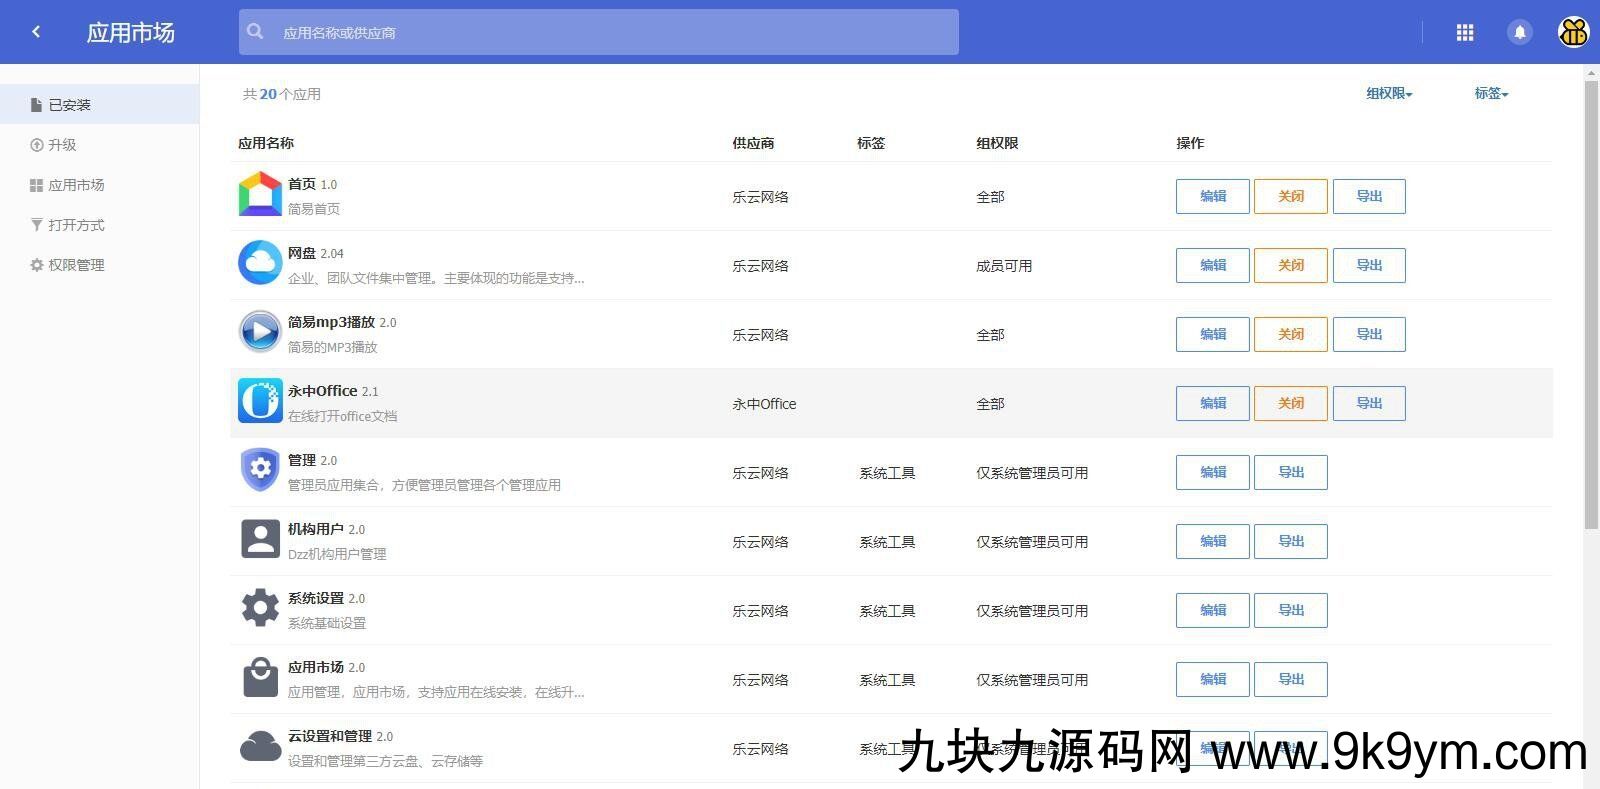
Task: Expand the 组权限 filter dropdown
Action: (x=1389, y=94)
